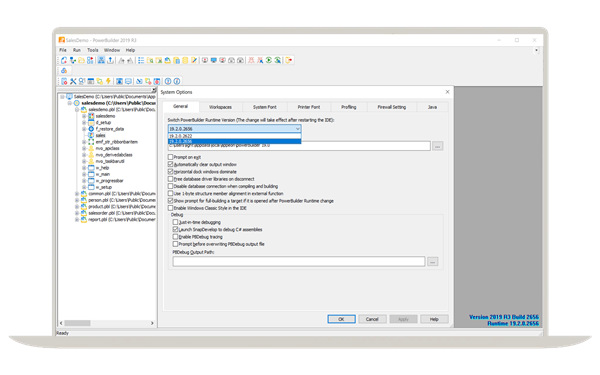Viewport: 600px width, 375px height.
Task: Switch to the Firewall Setting tab
Action: (392, 107)
